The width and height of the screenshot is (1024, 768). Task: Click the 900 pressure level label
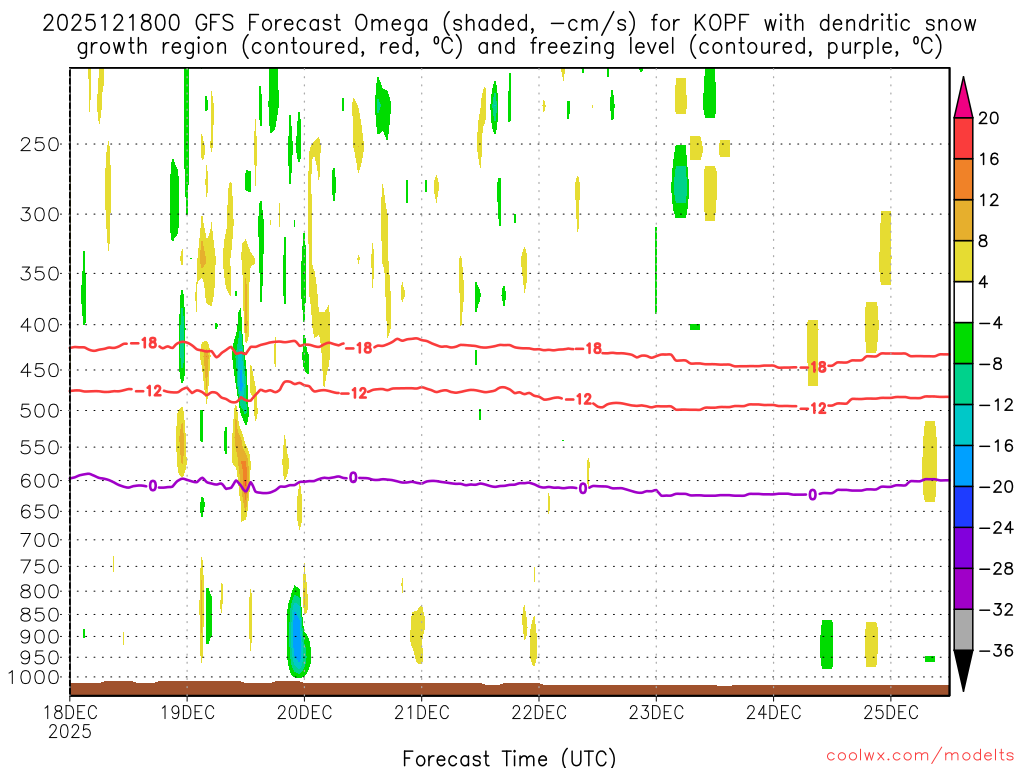40,637
